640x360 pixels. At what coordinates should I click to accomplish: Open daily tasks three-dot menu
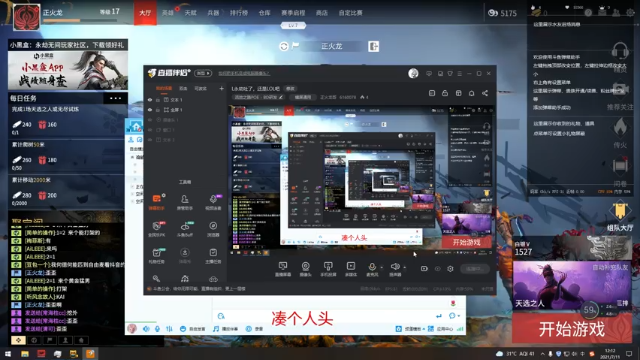[116, 98]
